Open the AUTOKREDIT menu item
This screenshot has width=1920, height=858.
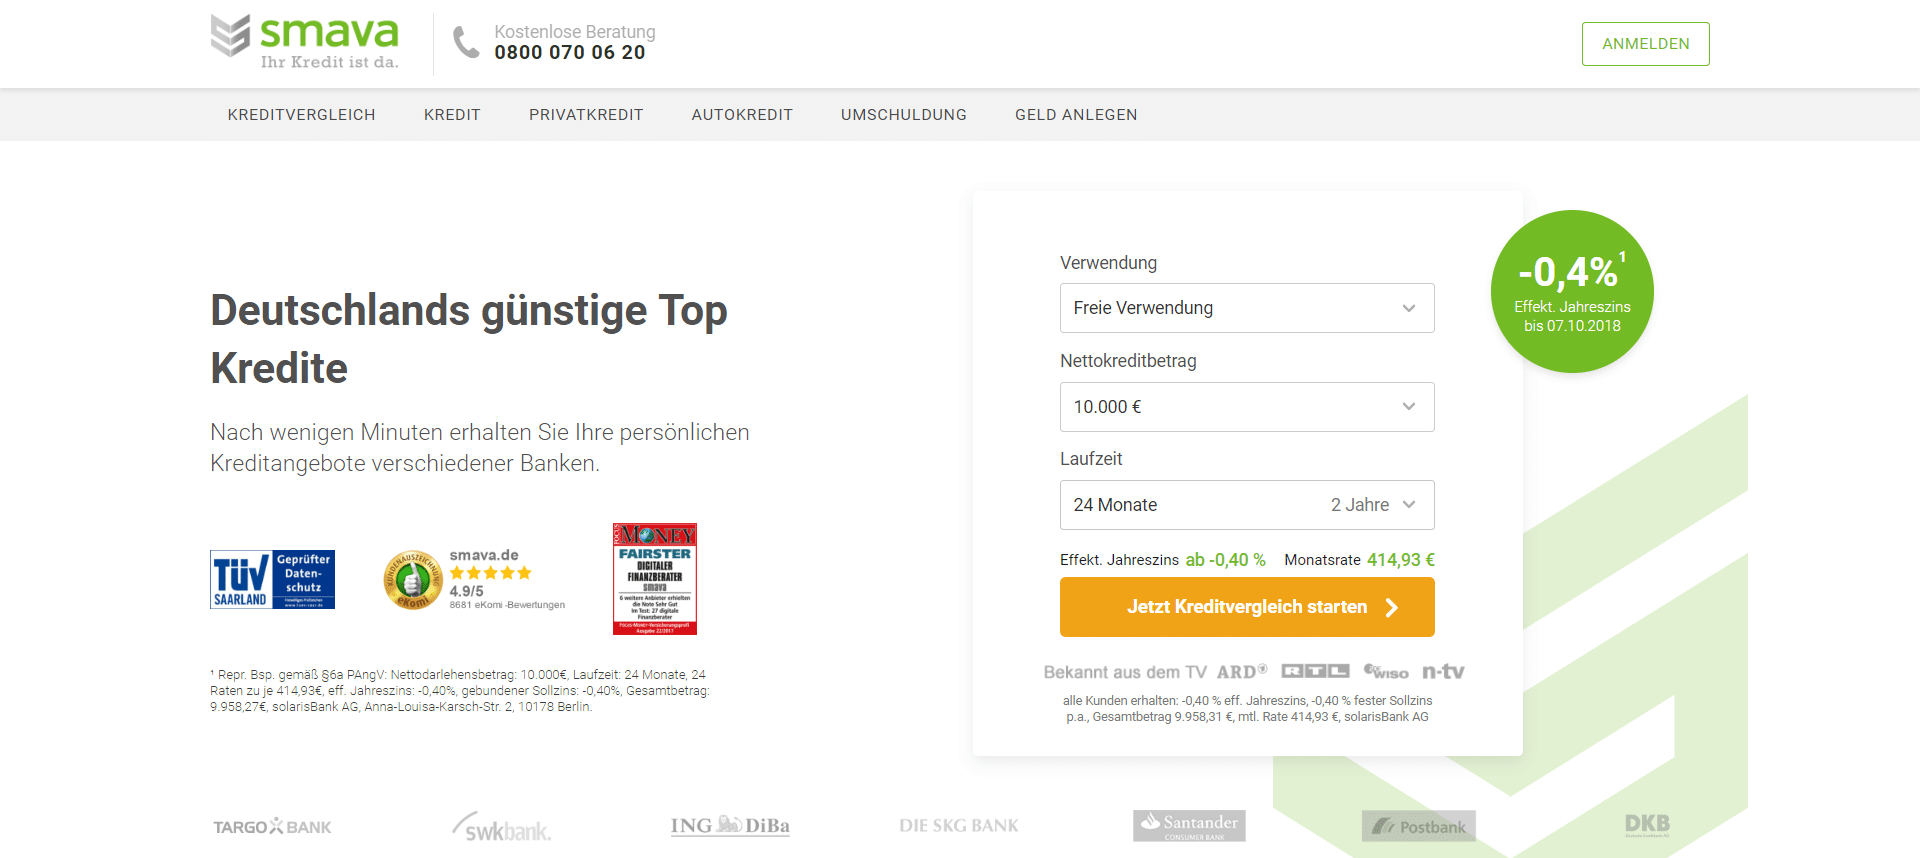pyautogui.click(x=742, y=115)
